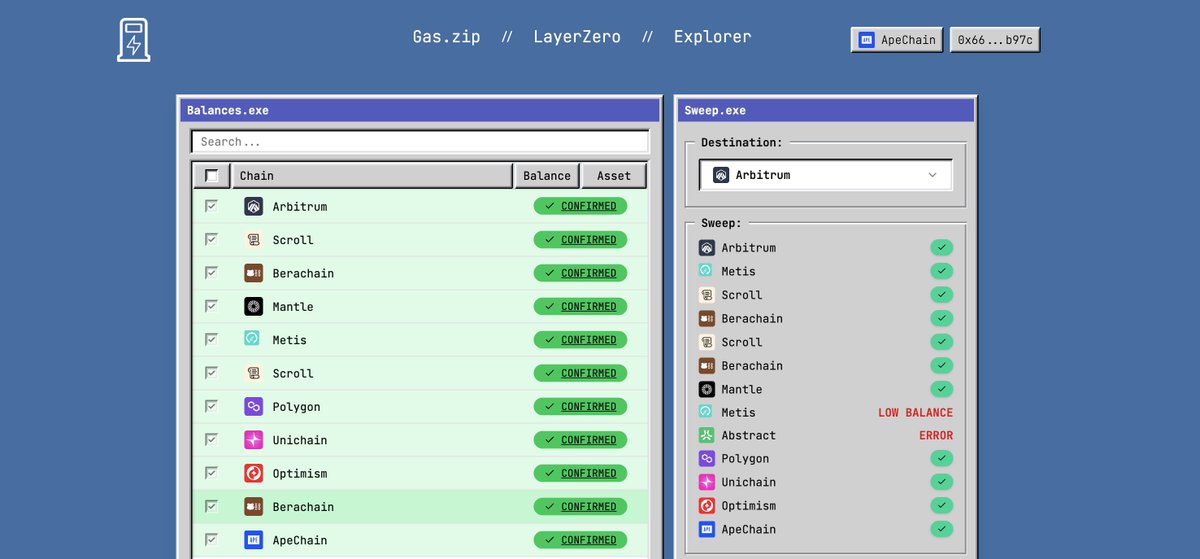Click the Unichain chain icon in Balances list

pos(253,439)
